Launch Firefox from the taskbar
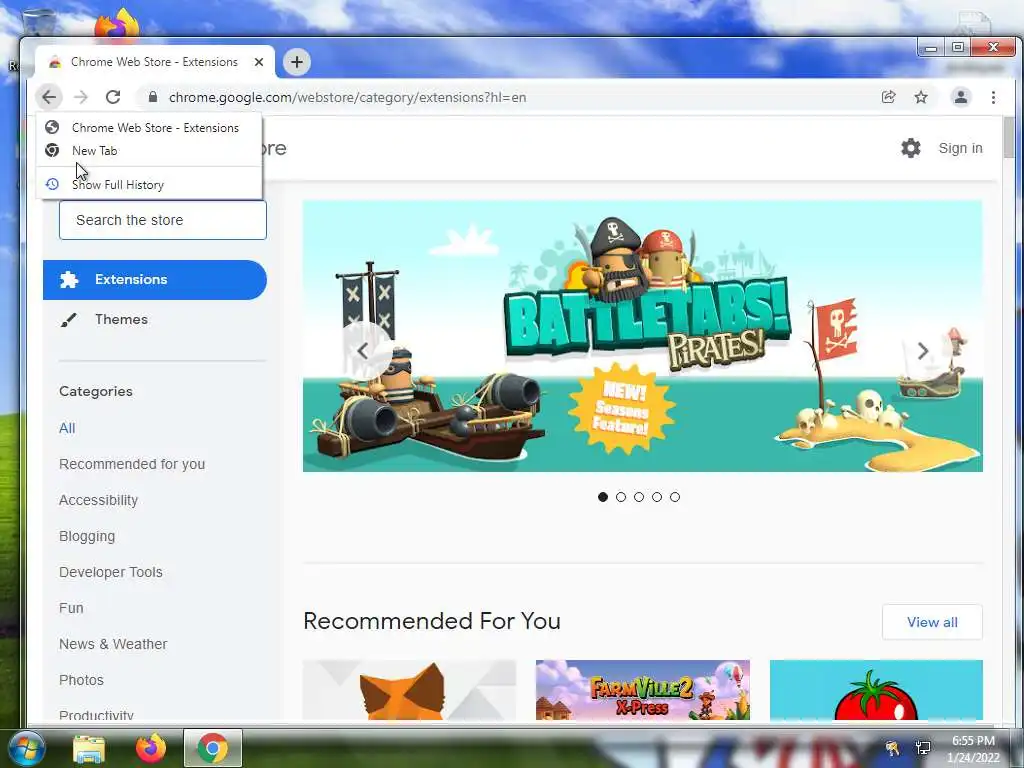The height and width of the screenshot is (768, 1024). tap(150, 748)
